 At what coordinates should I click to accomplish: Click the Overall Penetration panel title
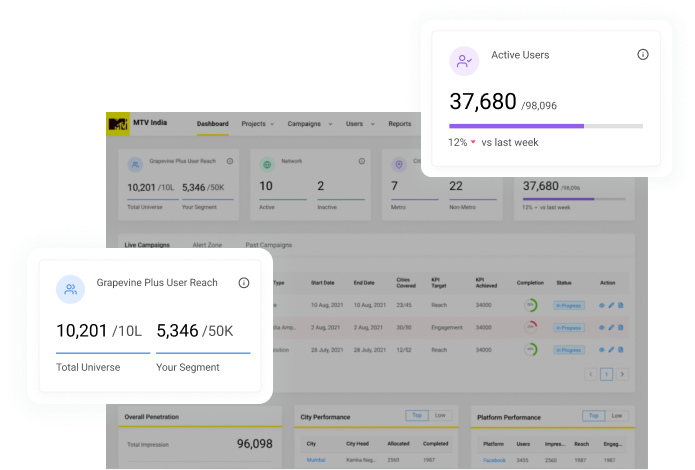tap(152, 417)
